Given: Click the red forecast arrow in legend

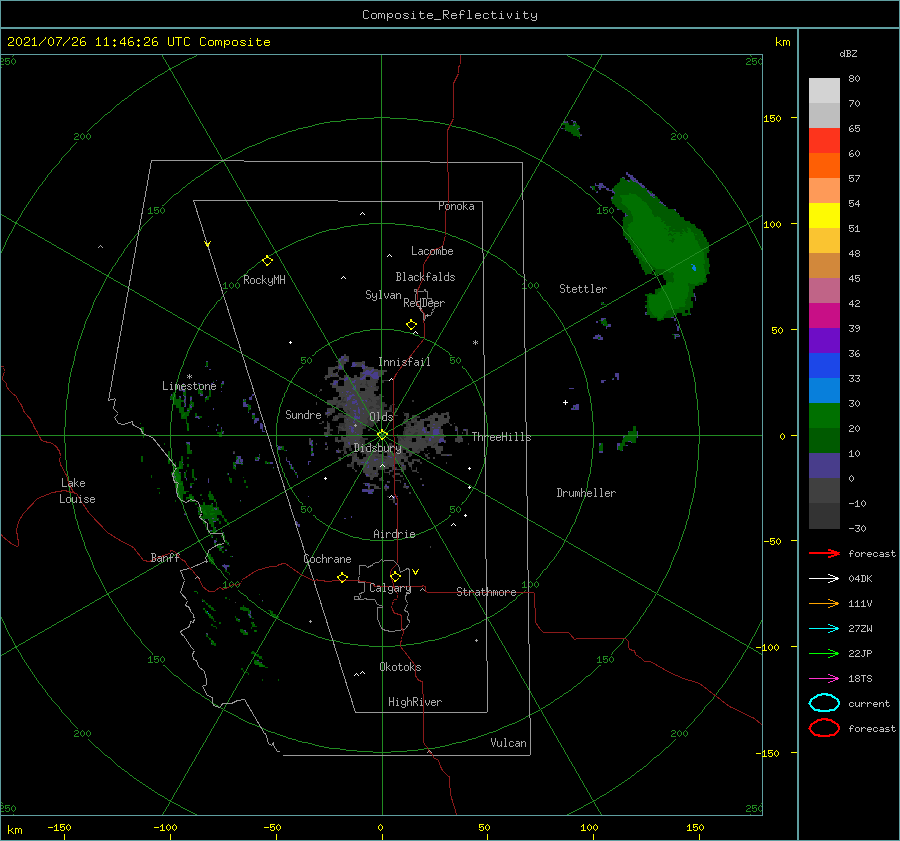Looking at the screenshot, I should (x=824, y=553).
